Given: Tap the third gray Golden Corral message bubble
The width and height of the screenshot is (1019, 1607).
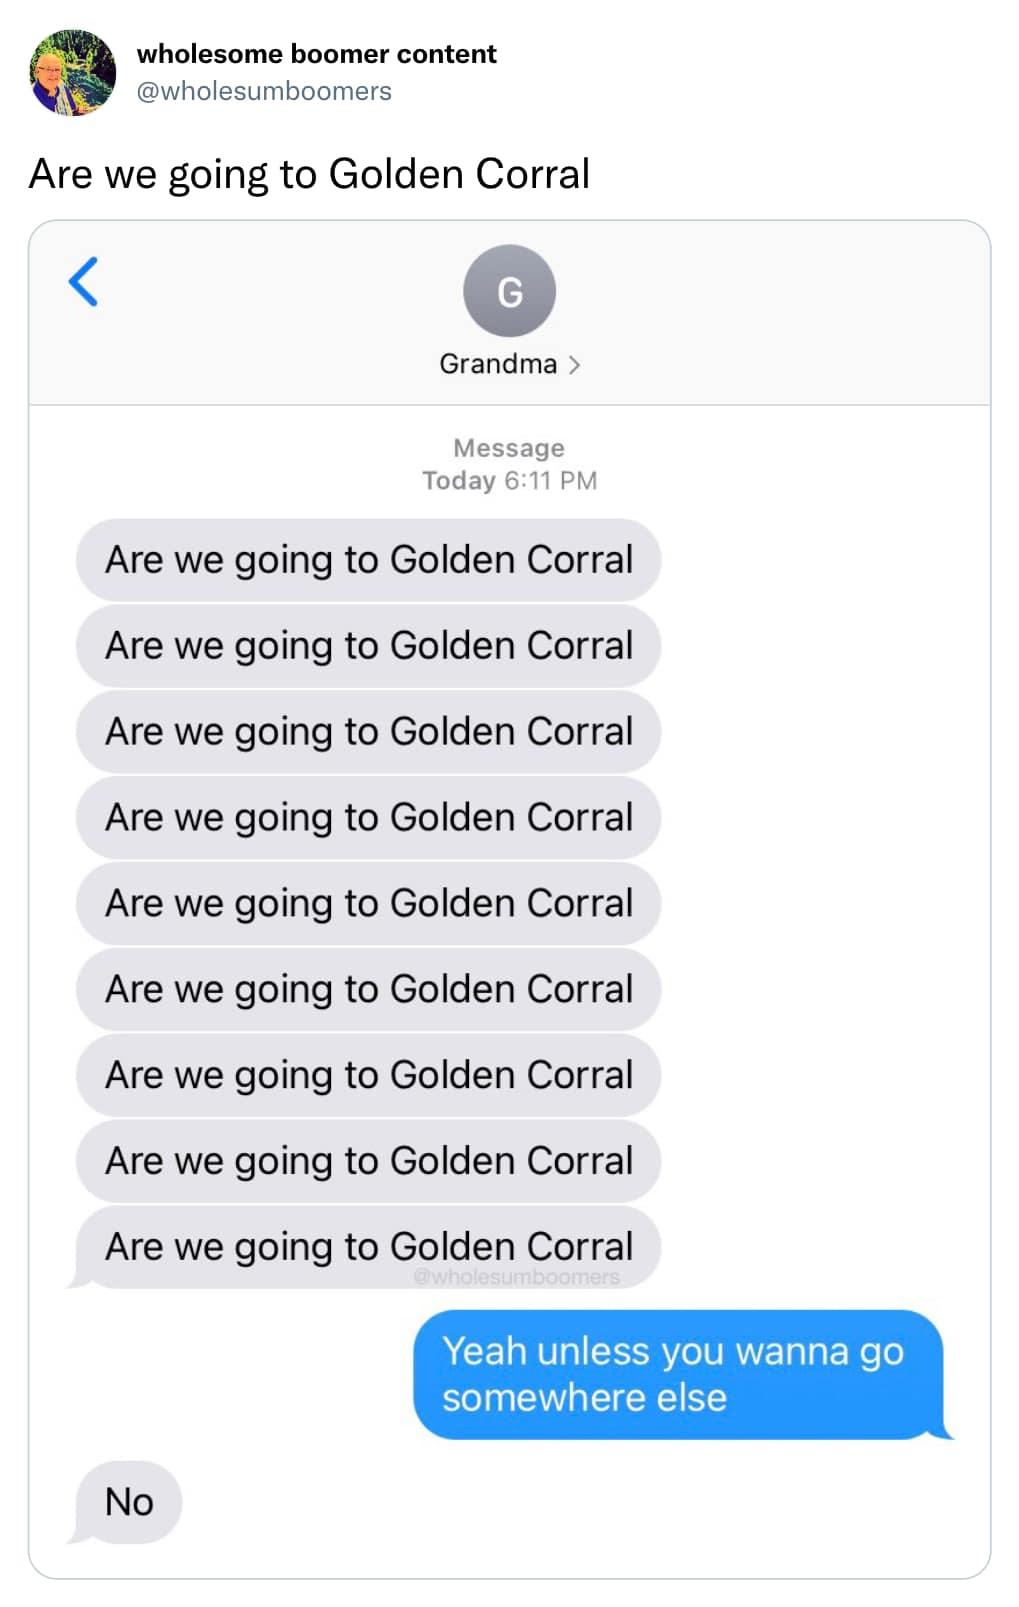Looking at the screenshot, I should (368, 732).
